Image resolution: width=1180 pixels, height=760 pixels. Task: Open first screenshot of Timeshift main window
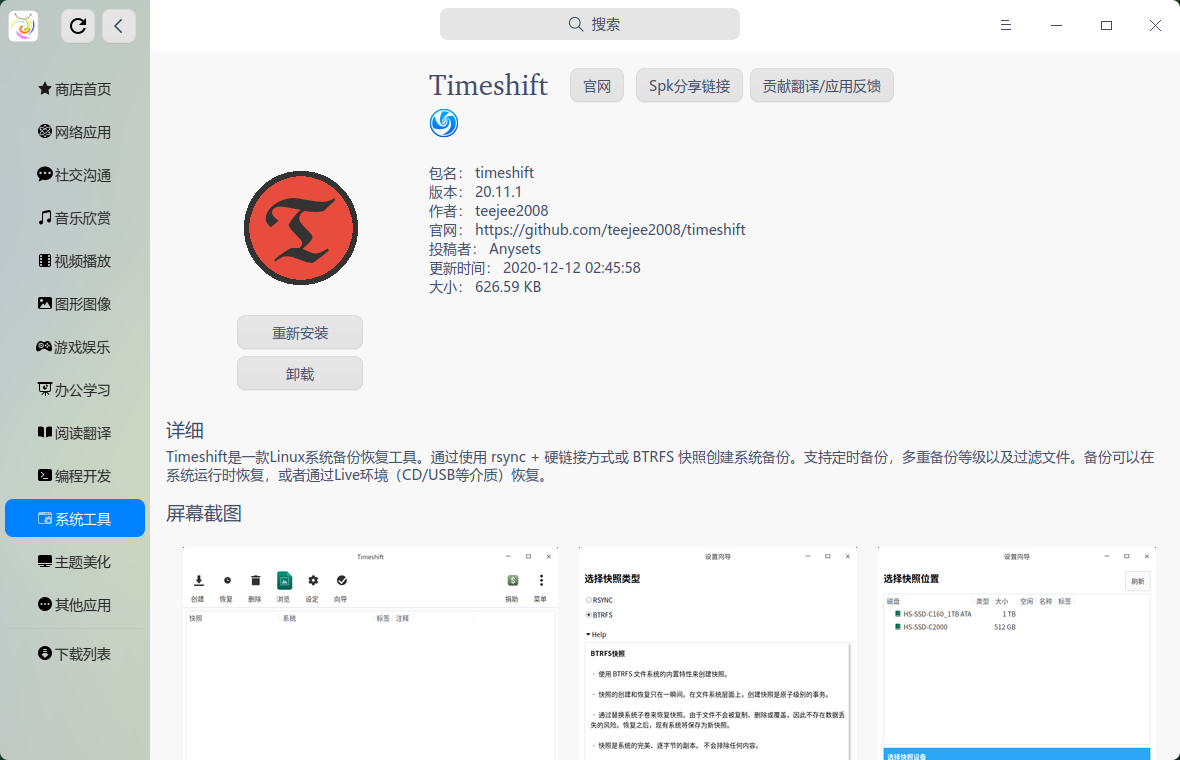(x=370, y=653)
